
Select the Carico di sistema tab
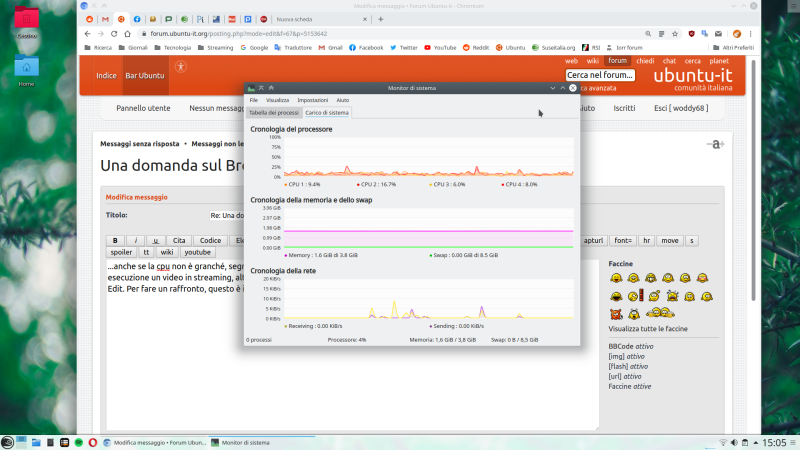coord(327,113)
